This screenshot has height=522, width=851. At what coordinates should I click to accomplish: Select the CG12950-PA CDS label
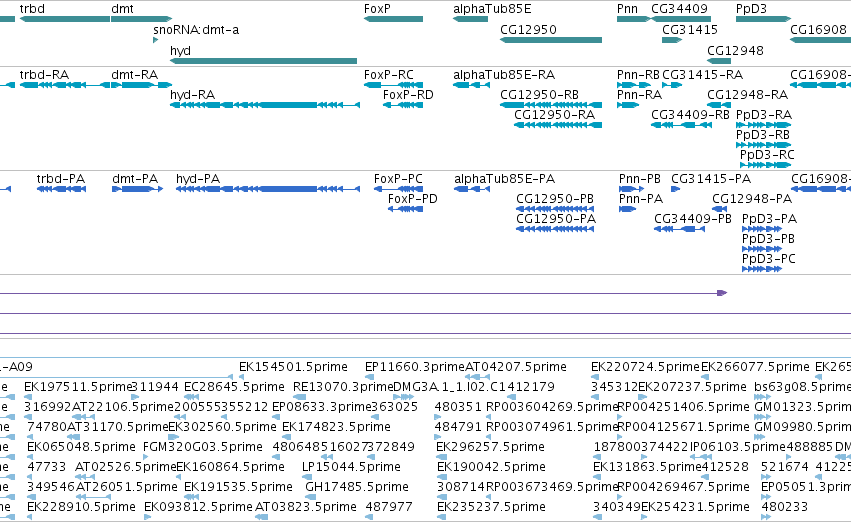[x=556, y=219]
